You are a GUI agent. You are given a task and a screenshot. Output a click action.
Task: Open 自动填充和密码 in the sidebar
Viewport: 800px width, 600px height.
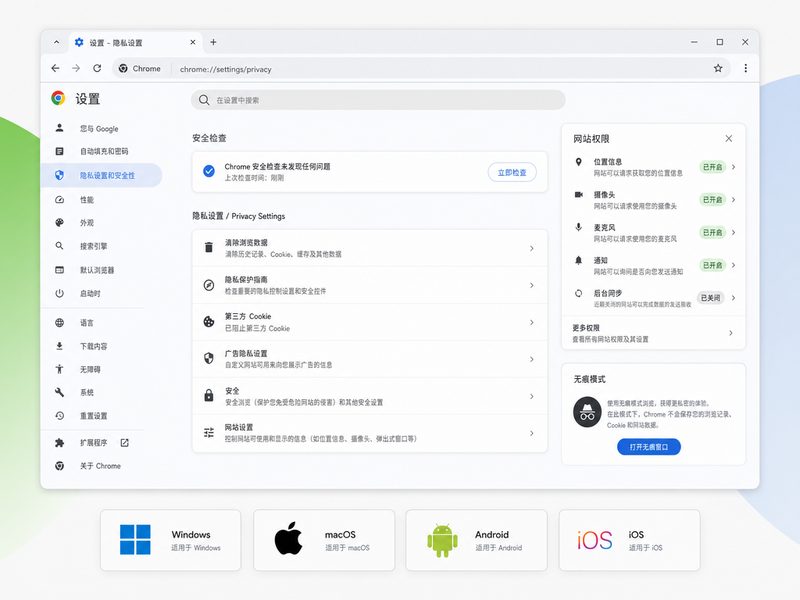point(104,151)
